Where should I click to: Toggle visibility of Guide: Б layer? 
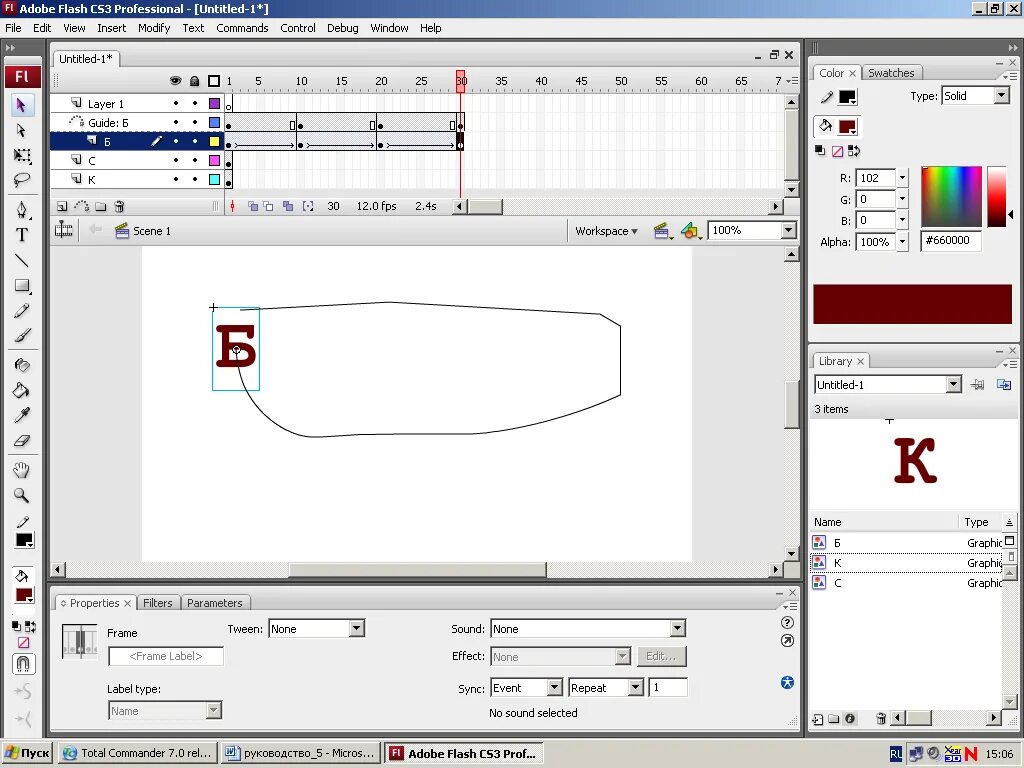pos(176,122)
